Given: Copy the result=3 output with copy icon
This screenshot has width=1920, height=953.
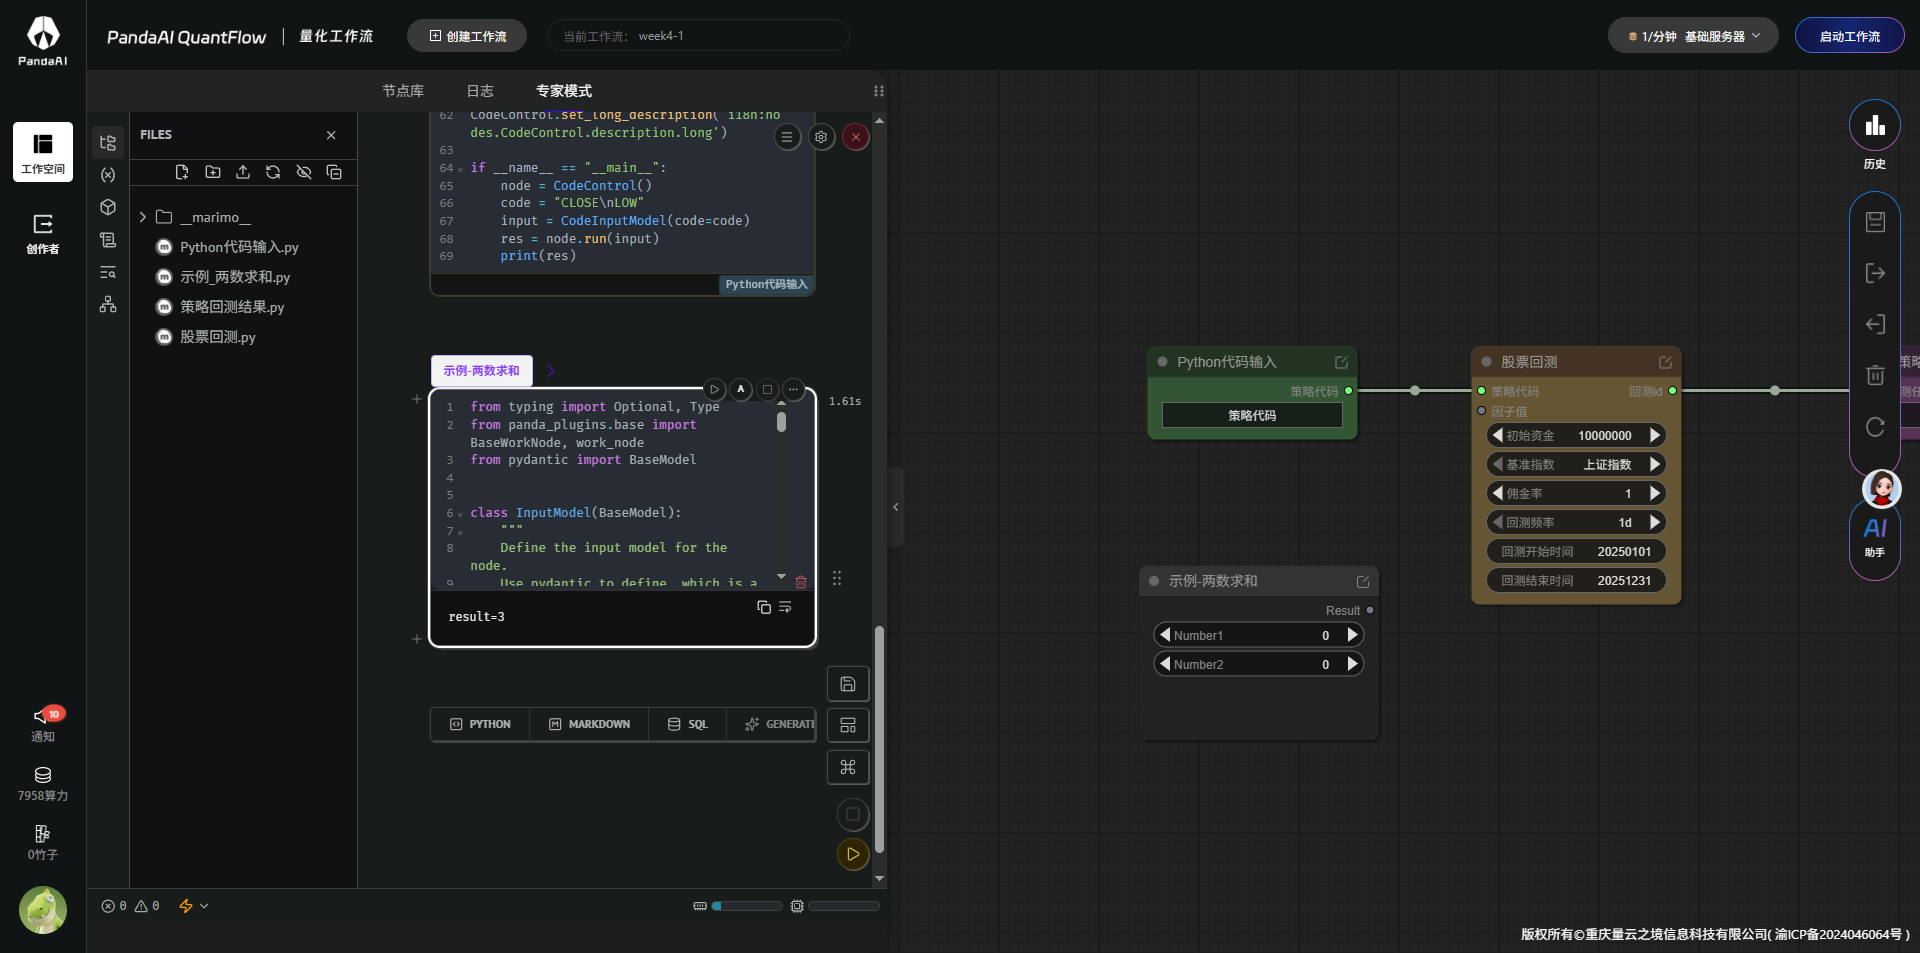Looking at the screenshot, I should (x=764, y=607).
